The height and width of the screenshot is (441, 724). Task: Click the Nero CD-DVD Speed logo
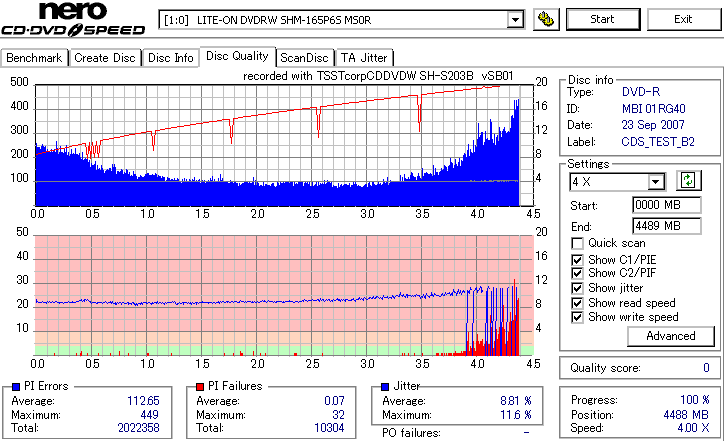(x=73, y=19)
